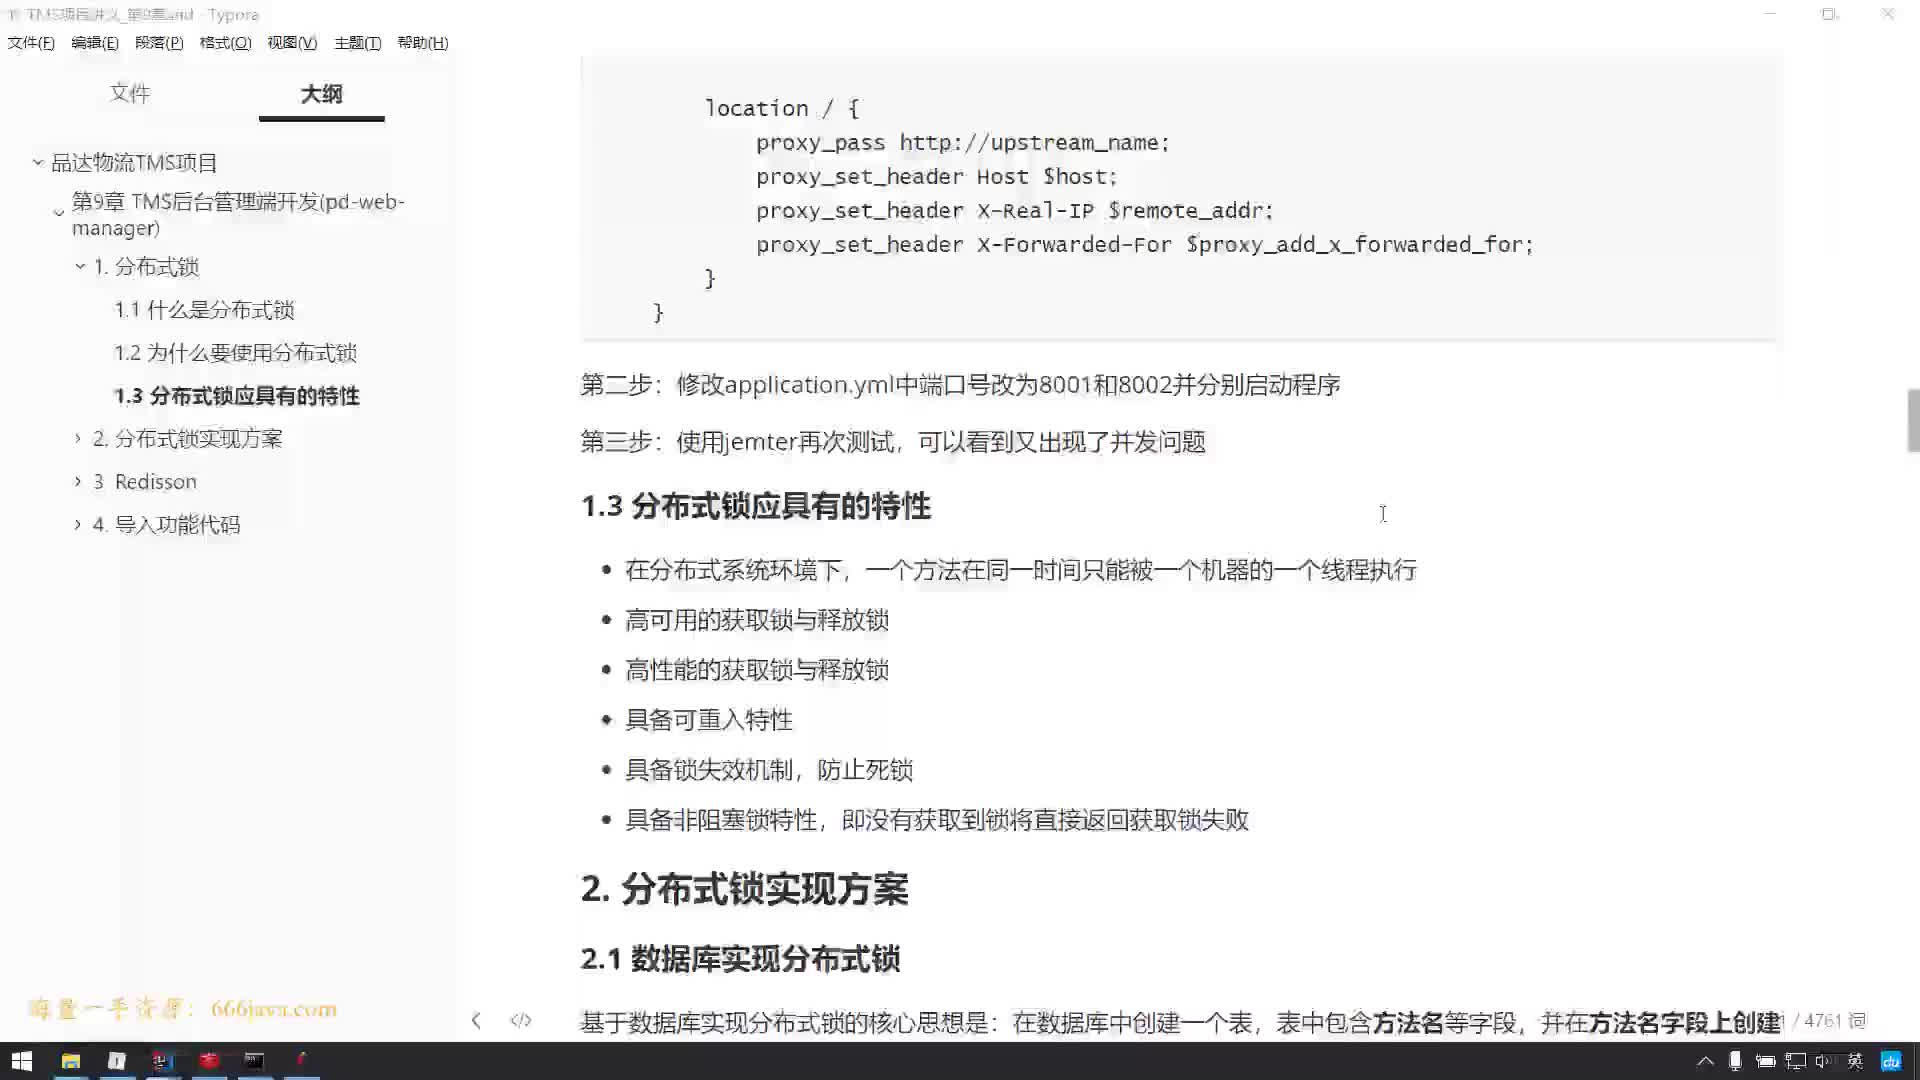Click the microphone tray icon
This screenshot has height=1080, width=1920.
[1735, 1061]
